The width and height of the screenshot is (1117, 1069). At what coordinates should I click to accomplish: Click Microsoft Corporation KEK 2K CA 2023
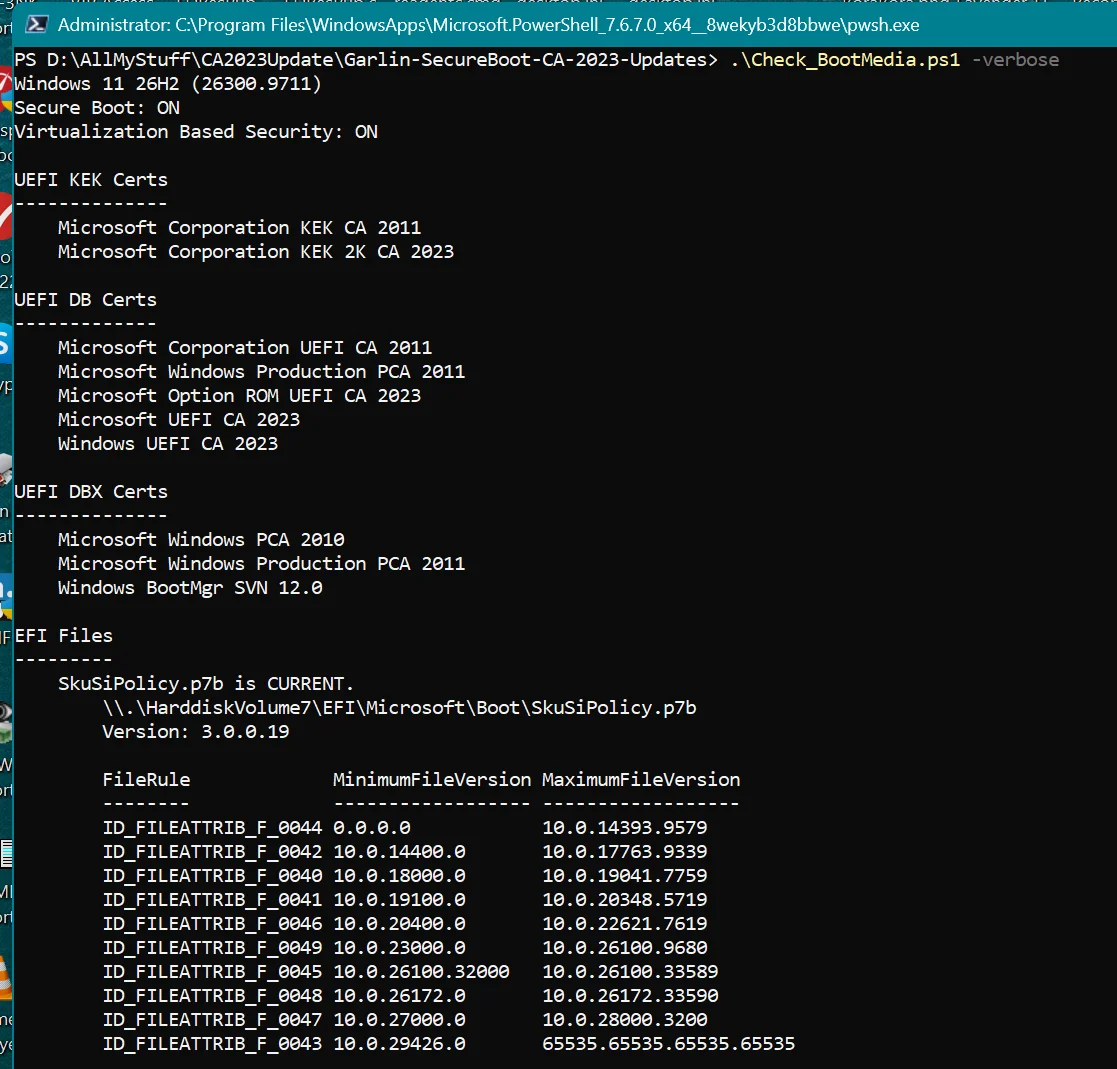point(256,251)
